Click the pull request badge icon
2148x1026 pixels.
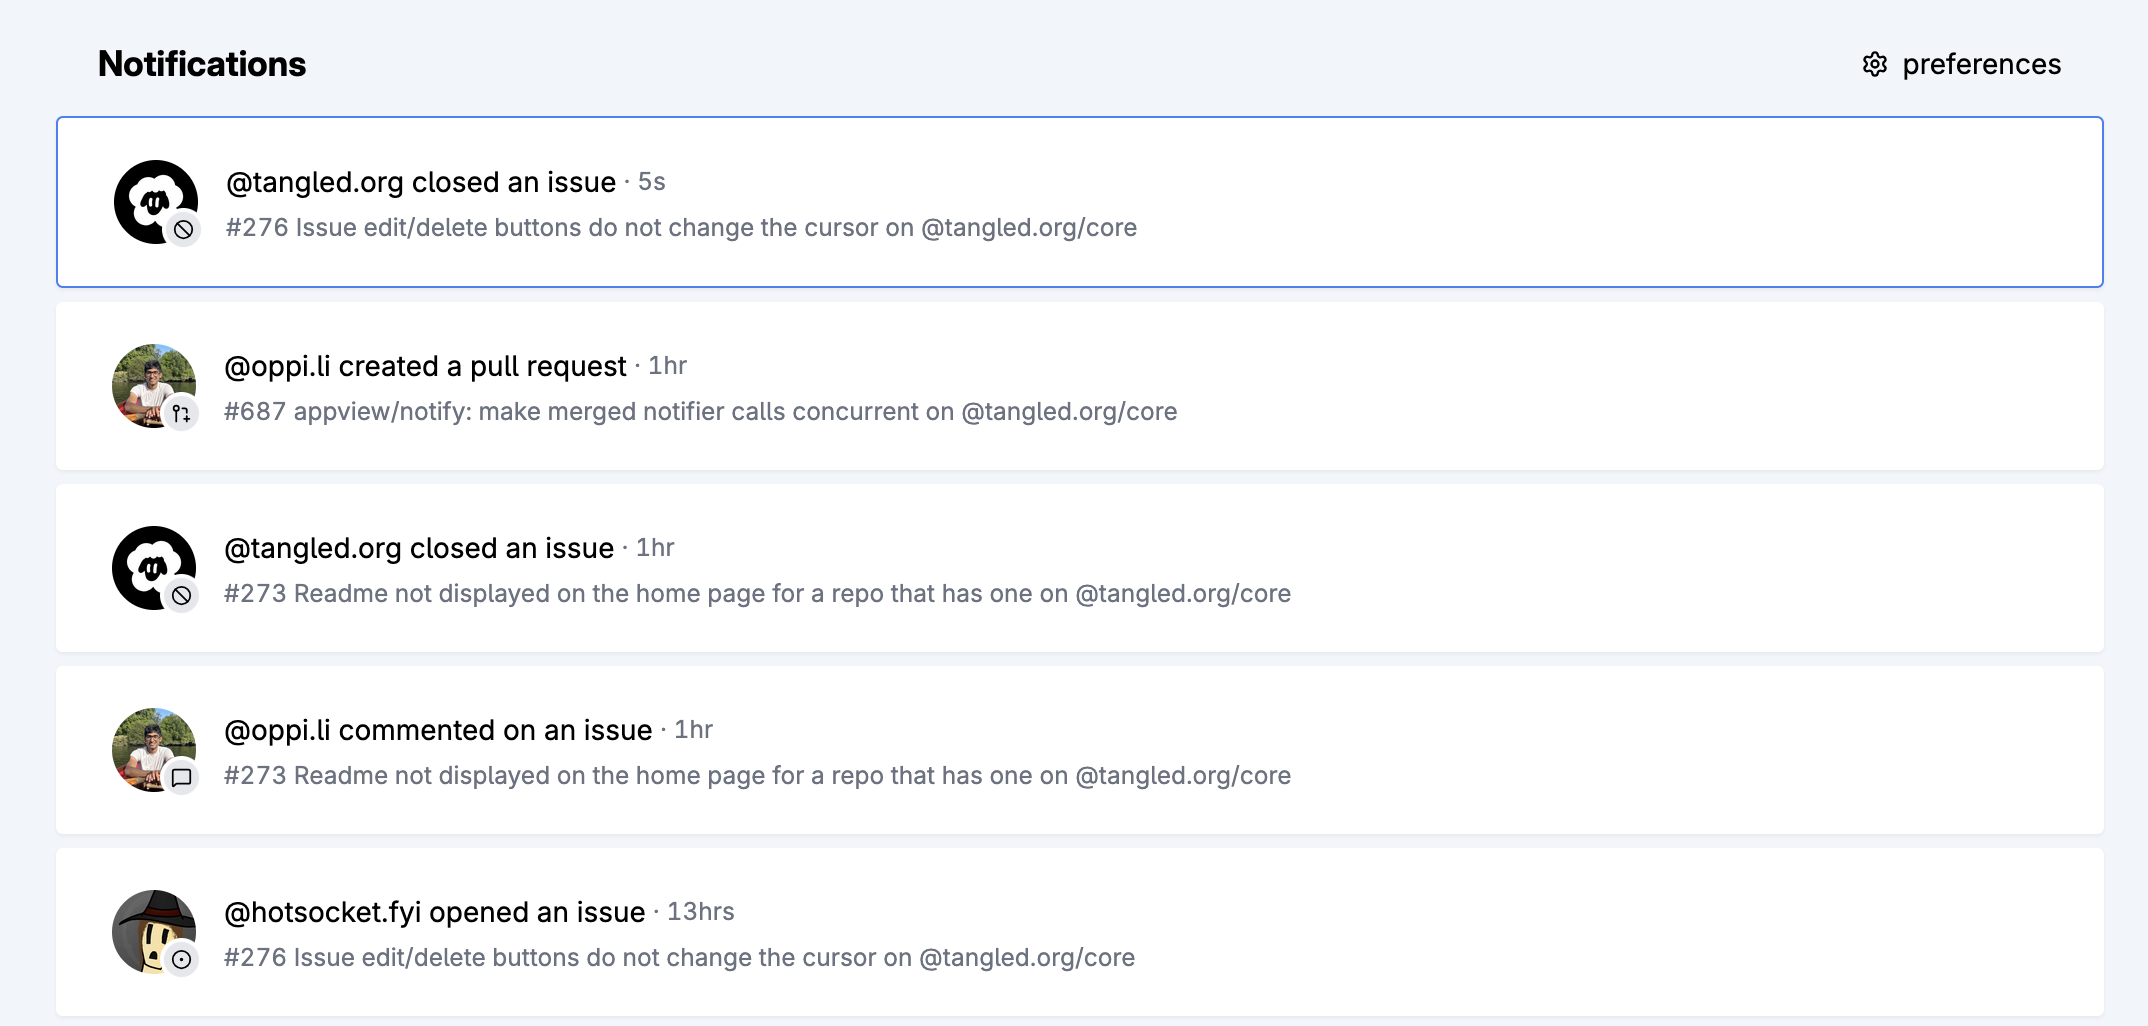pyautogui.click(x=181, y=413)
